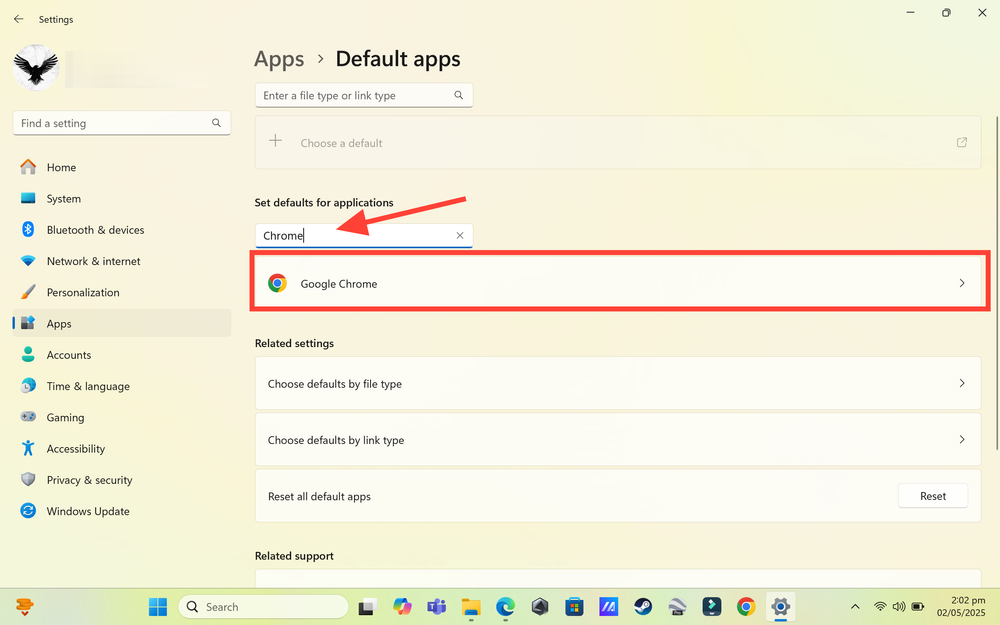Click chevron on 'Choose defaults by file type'
Viewport: 1000px width, 625px height.
click(962, 383)
